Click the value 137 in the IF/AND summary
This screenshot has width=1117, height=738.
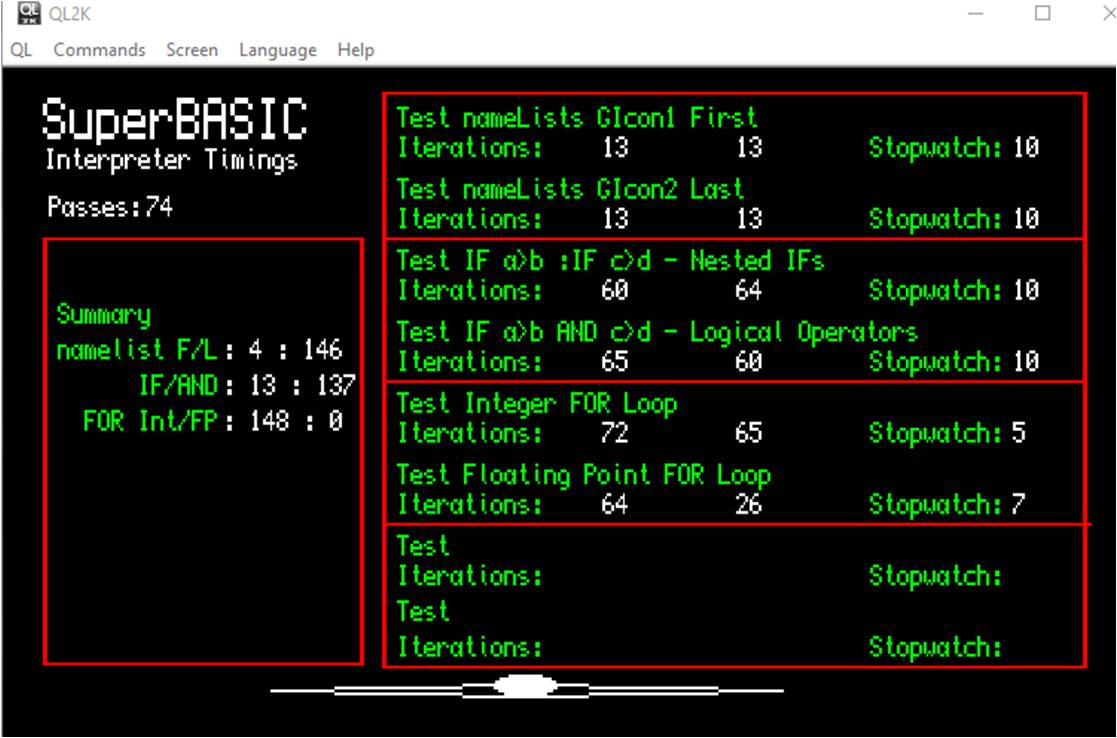[336, 385]
